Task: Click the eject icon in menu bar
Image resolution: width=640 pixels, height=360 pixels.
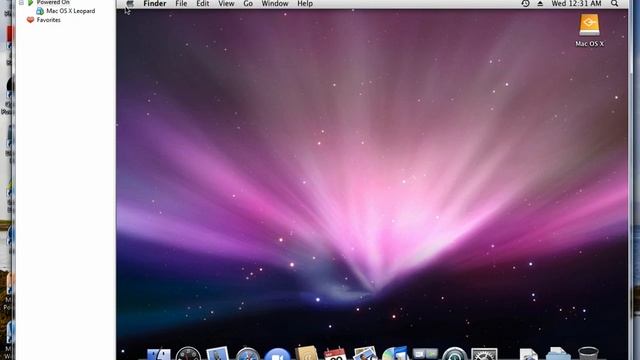Action: pos(540,4)
